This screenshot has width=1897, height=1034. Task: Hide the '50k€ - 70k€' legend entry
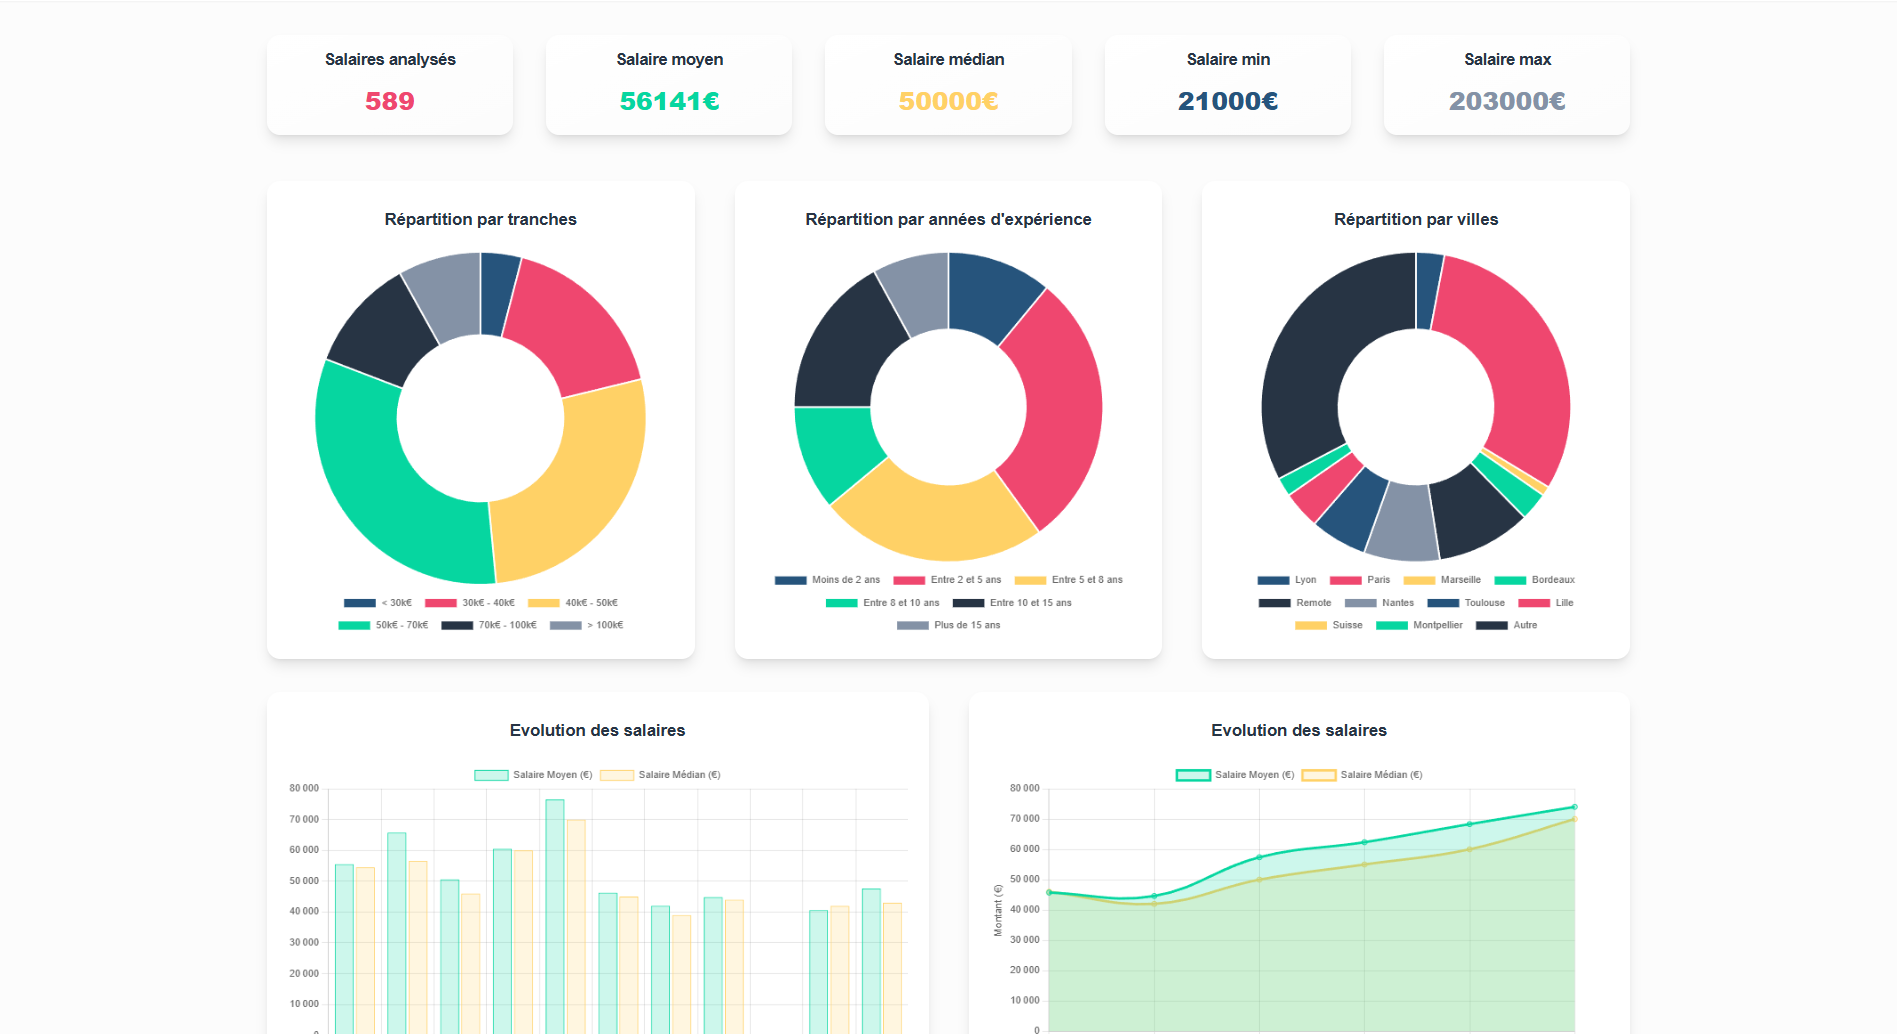(x=383, y=625)
